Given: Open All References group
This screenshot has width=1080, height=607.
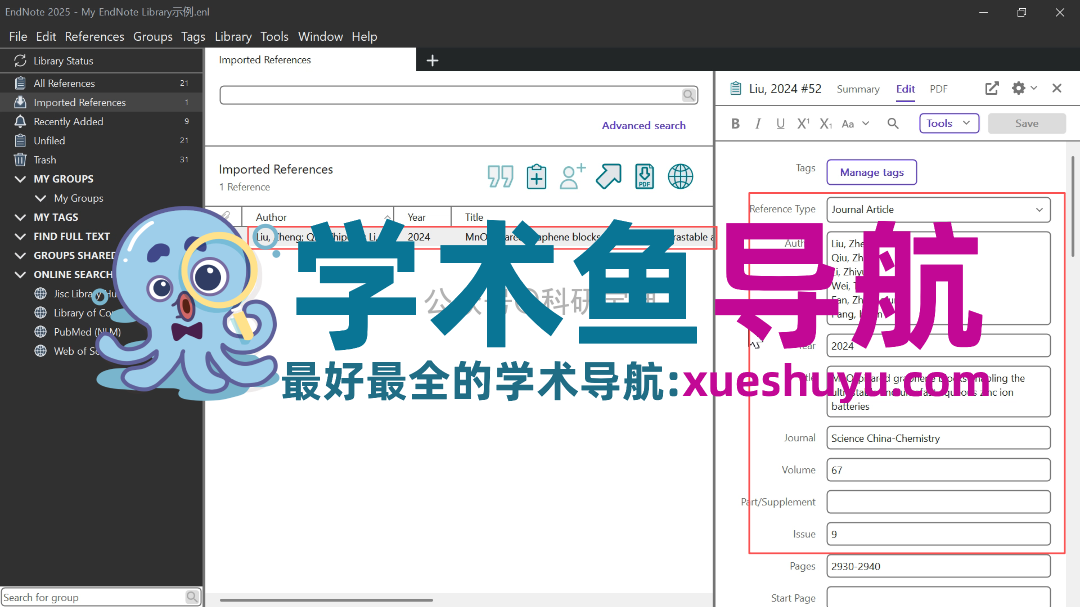Looking at the screenshot, I should point(102,83).
